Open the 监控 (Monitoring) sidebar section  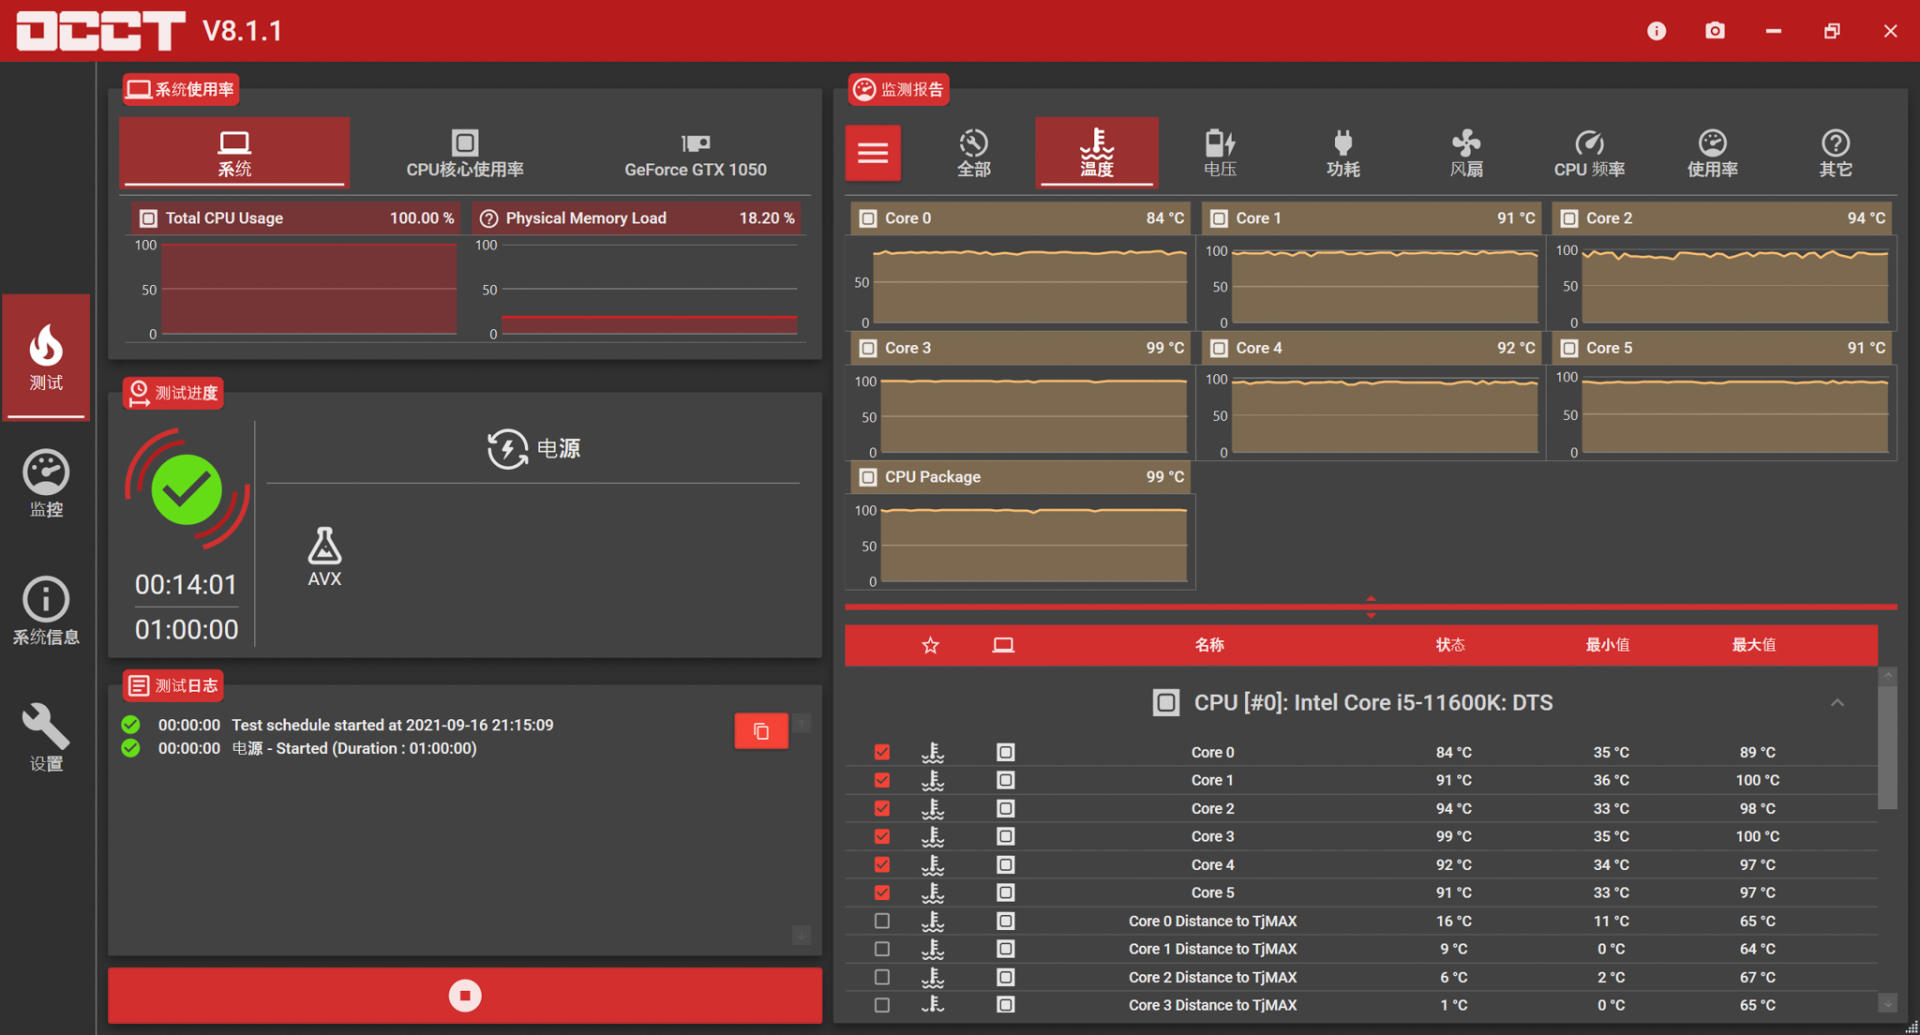click(x=46, y=485)
